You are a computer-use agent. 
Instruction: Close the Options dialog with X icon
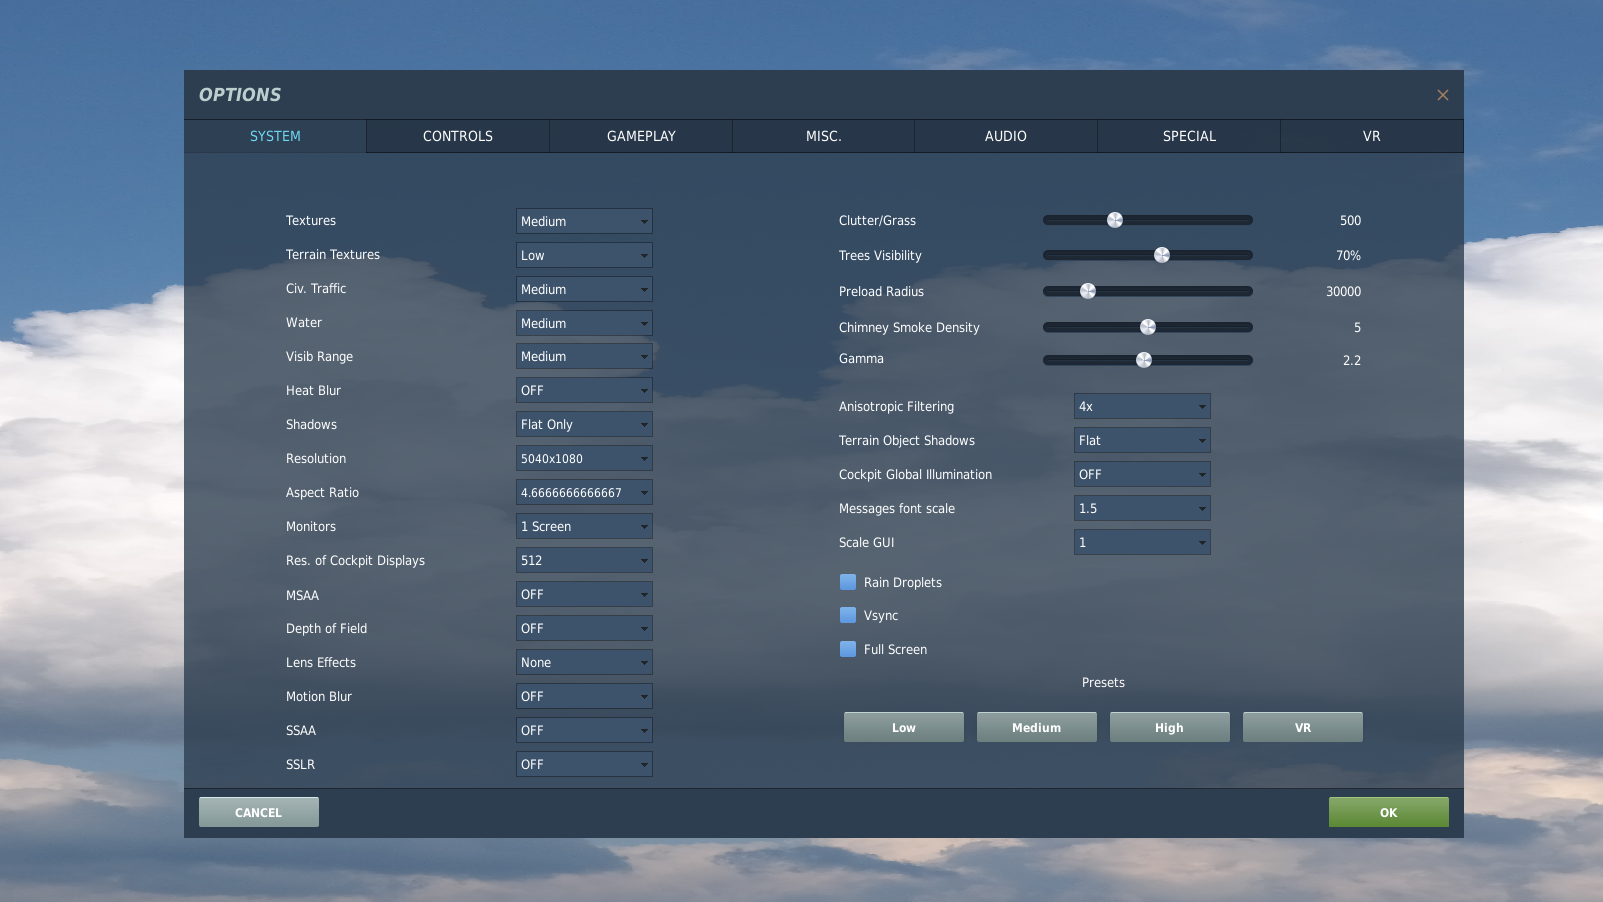(x=1442, y=95)
